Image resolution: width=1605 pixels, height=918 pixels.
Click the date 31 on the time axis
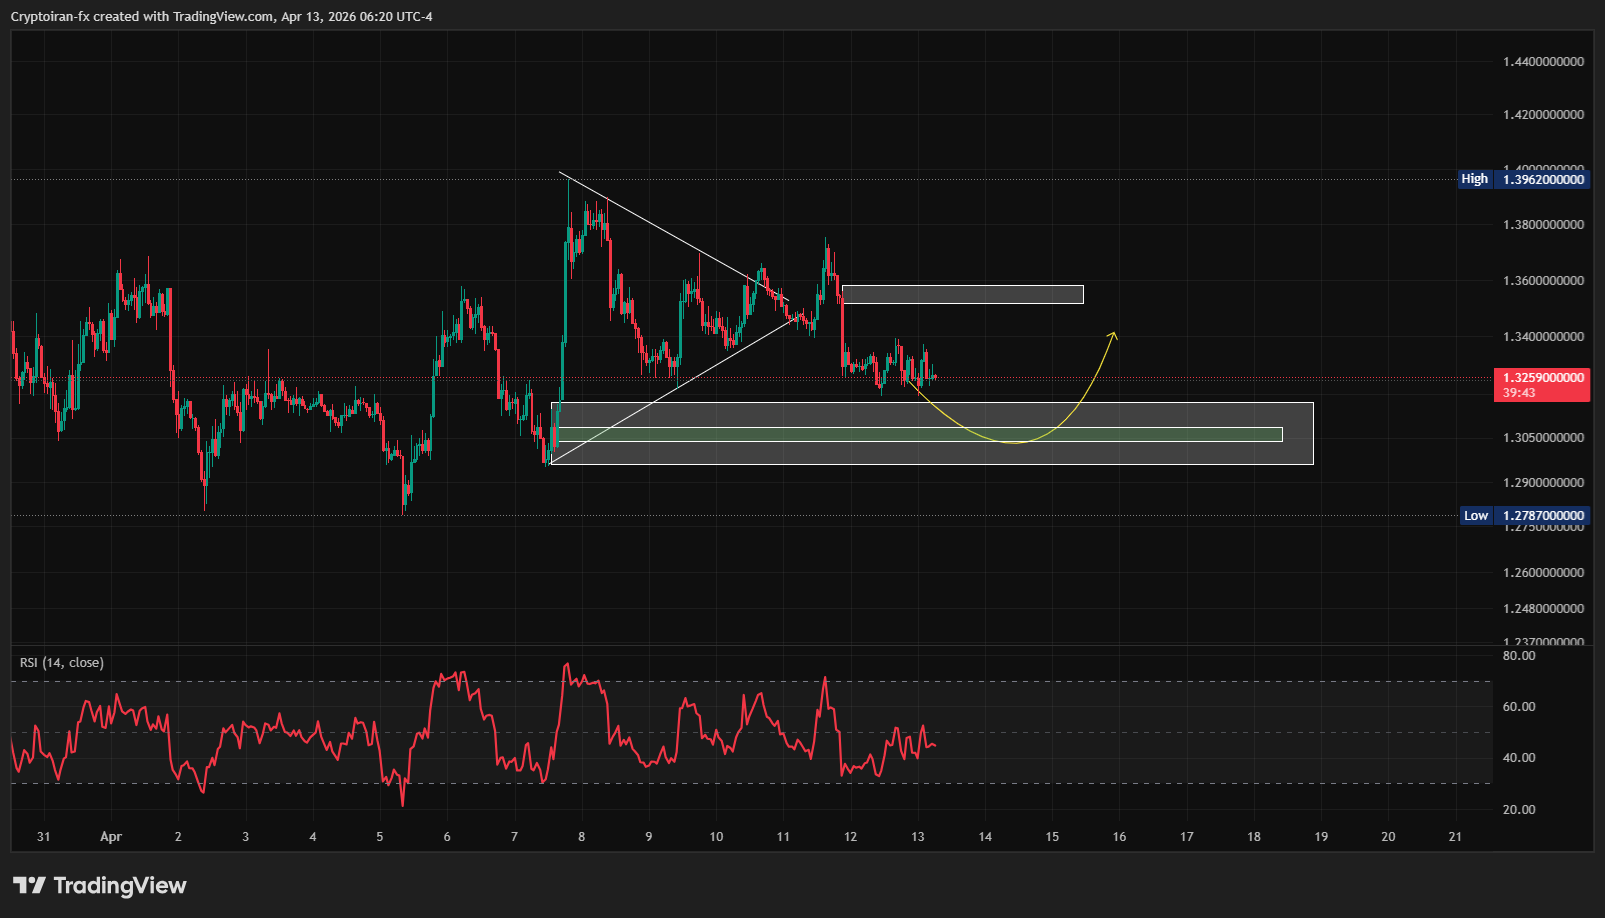(x=43, y=837)
